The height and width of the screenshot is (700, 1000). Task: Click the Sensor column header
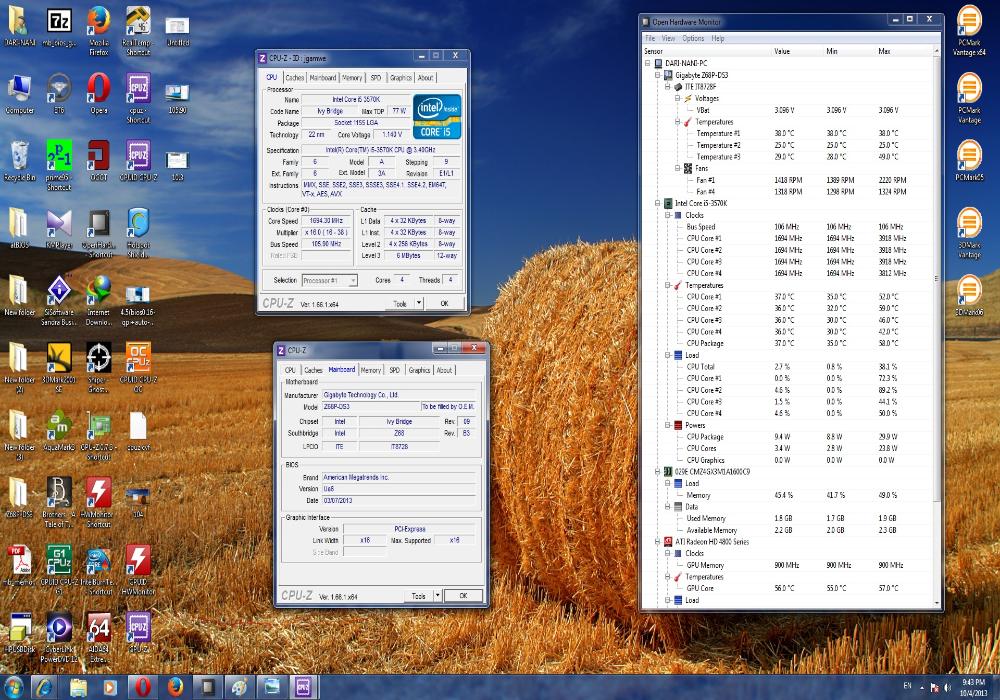pos(653,51)
